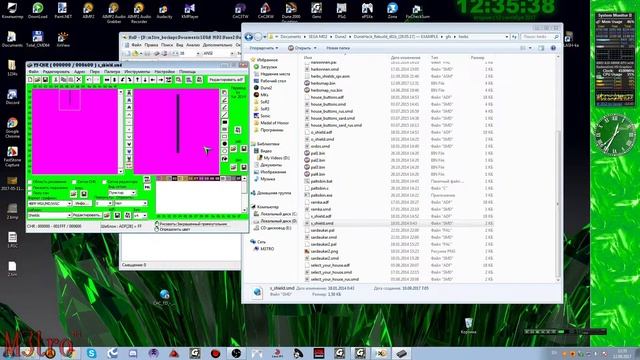Screen dimensions: 640x360
Task: Click the open ADF icon beside Редактировать... button
Action: click(107, 215)
